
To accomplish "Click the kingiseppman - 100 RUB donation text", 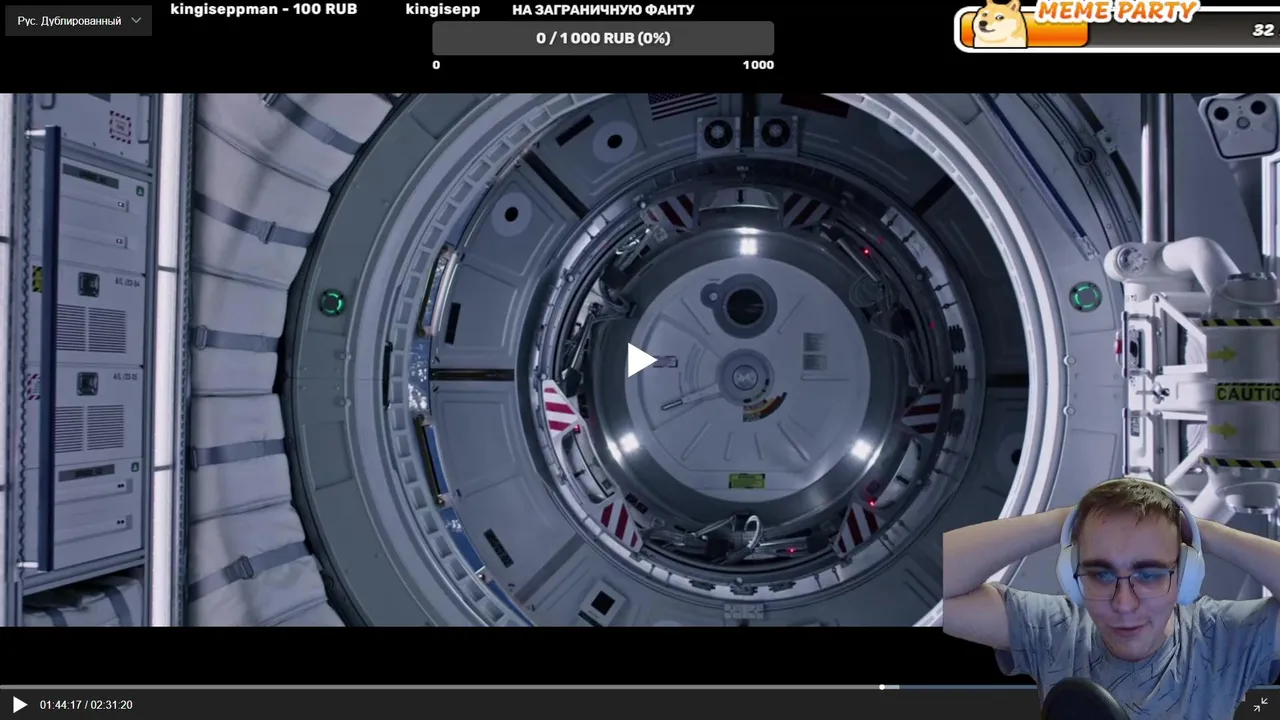I will pyautogui.click(x=264, y=9).
